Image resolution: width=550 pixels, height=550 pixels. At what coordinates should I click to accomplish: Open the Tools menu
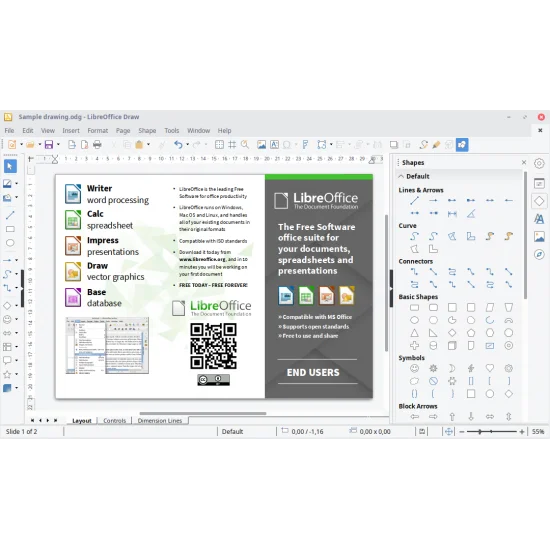(172, 130)
